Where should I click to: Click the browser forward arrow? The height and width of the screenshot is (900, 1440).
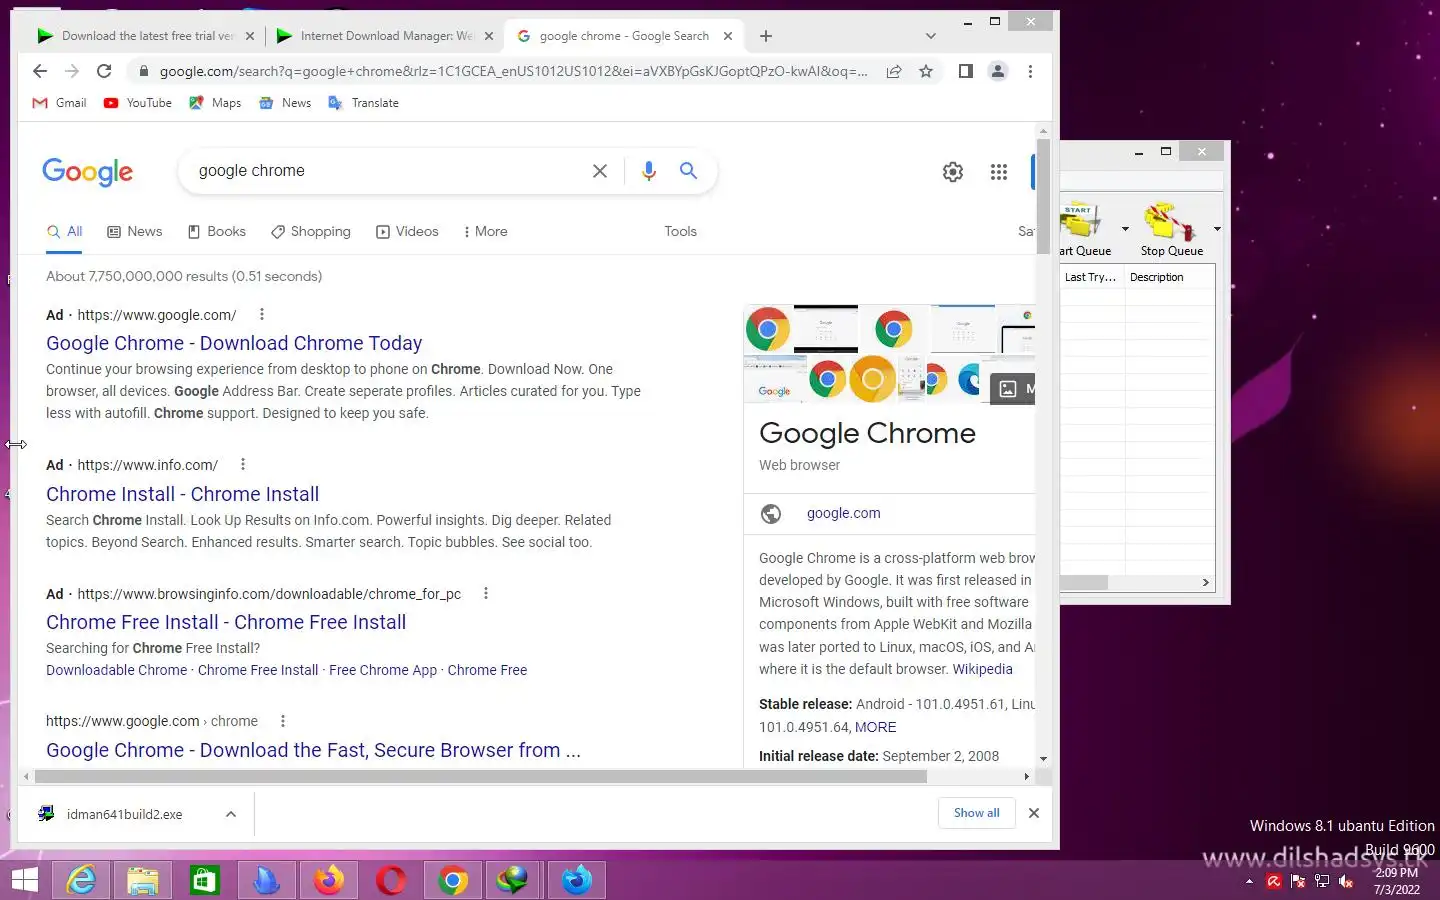coord(72,71)
